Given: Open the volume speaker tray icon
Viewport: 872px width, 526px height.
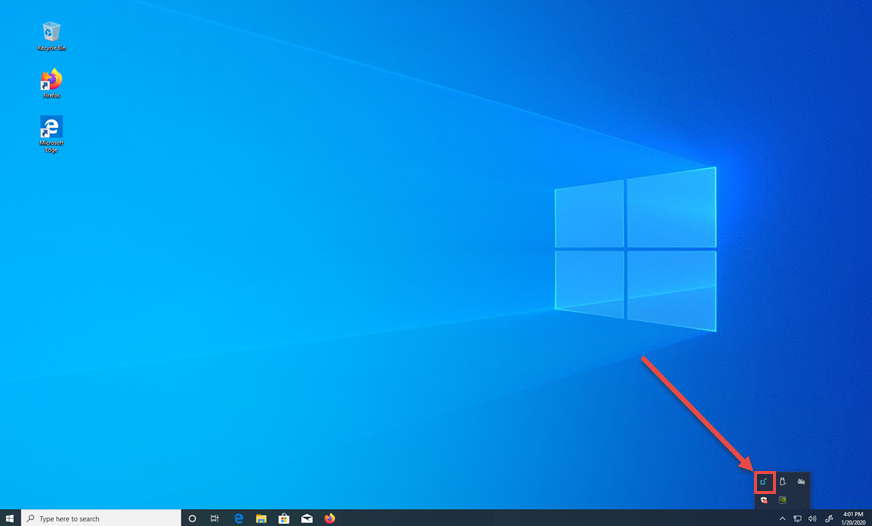Looking at the screenshot, I should [812, 519].
